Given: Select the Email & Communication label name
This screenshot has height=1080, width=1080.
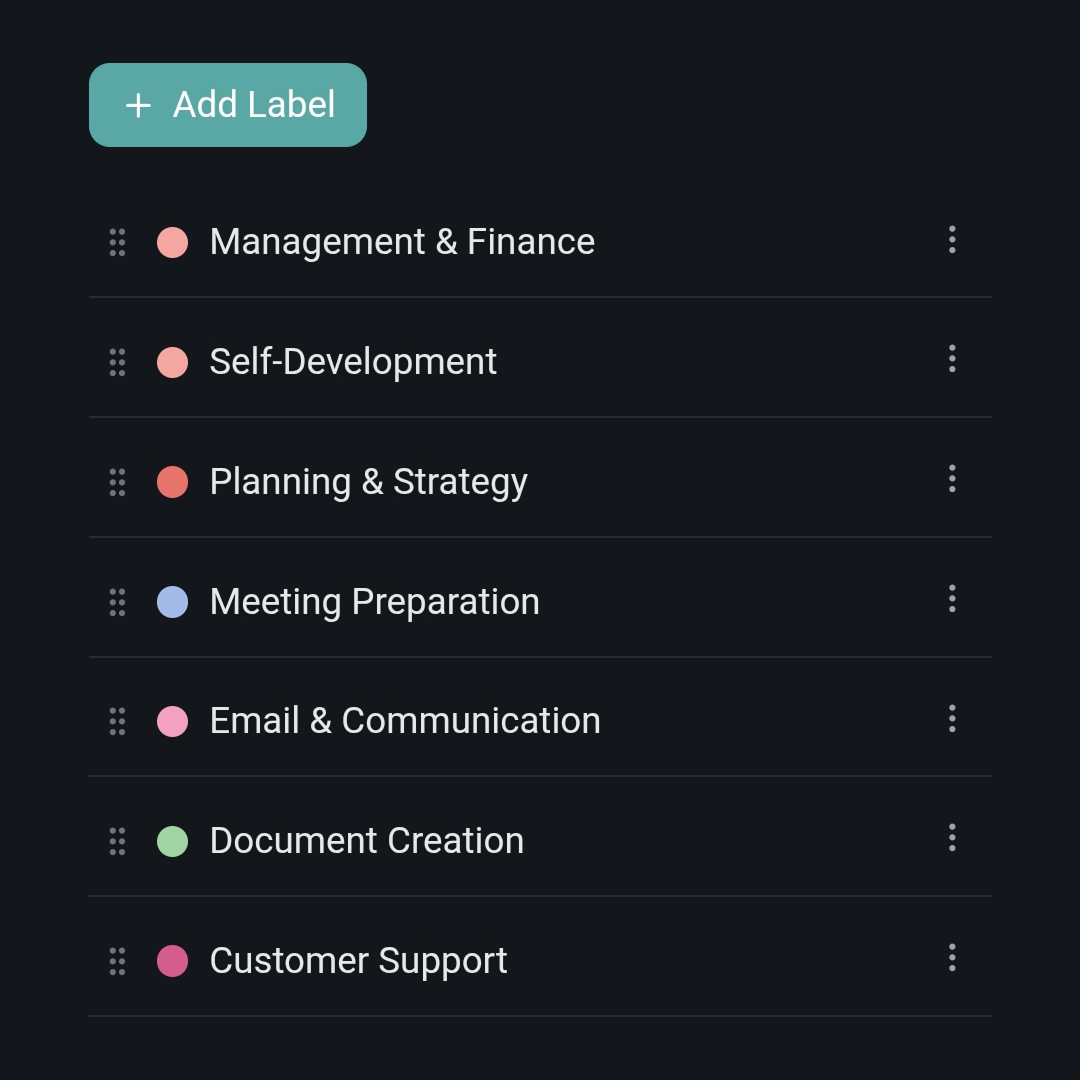Looking at the screenshot, I should click(x=405, y=721).
